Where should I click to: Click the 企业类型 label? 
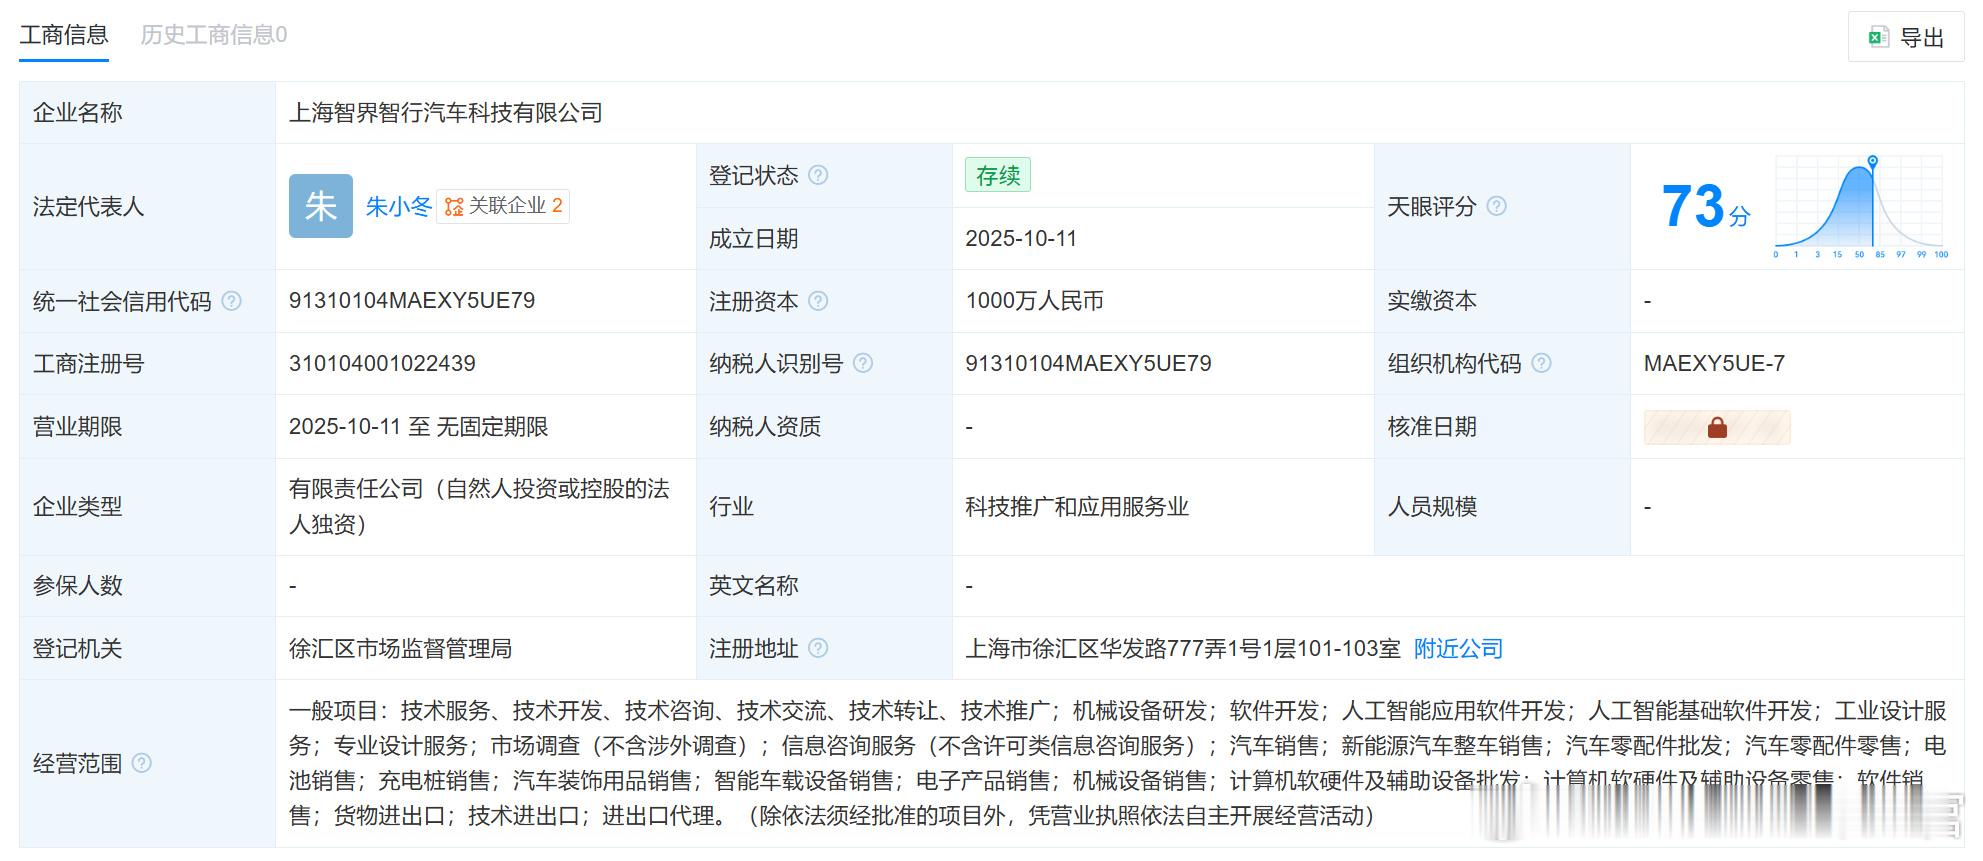pos(77,507)
